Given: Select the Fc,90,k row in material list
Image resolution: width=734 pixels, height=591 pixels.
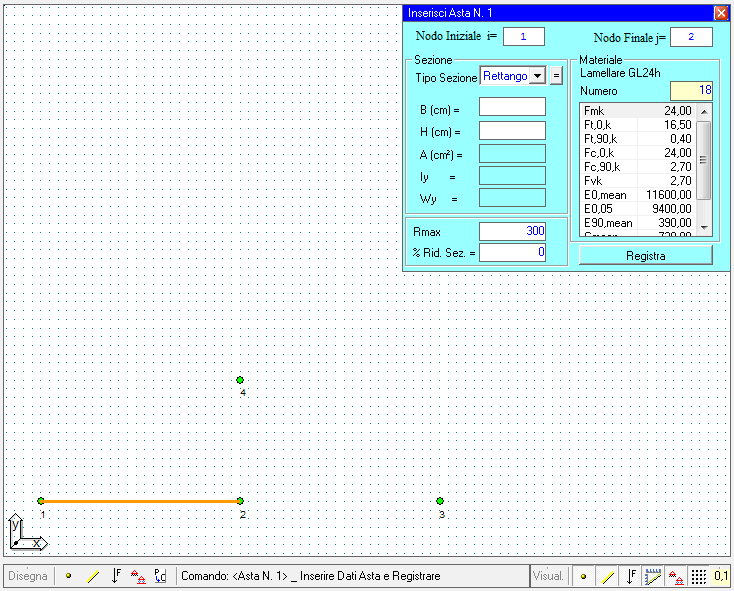Looking at the screenshot, I should [638, 167].
